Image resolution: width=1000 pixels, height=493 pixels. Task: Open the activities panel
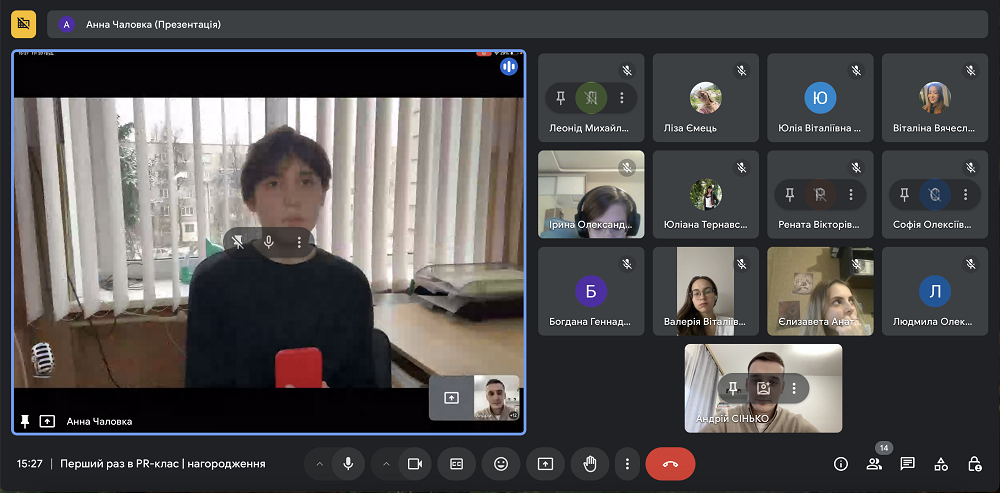pyautogui.click(x=941, y=464)
